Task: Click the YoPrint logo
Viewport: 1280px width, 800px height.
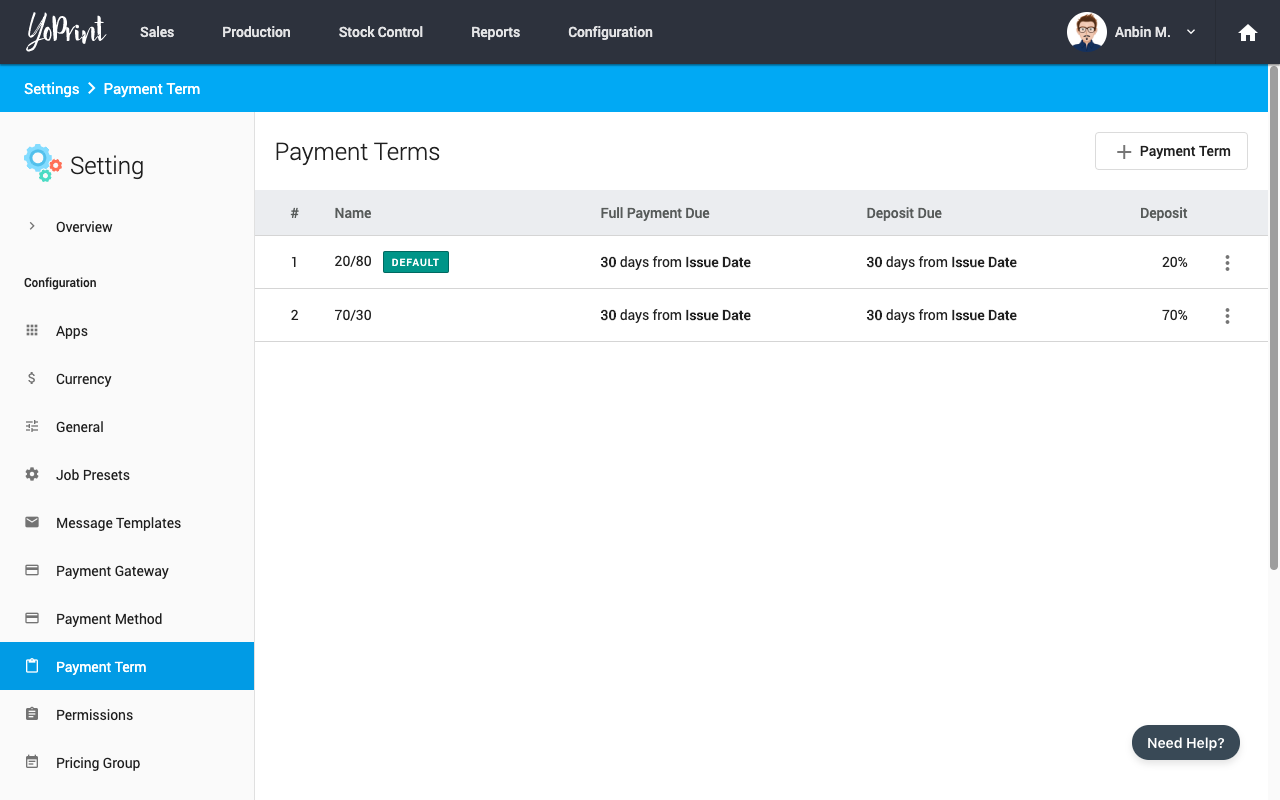Action: click(65, 32)
